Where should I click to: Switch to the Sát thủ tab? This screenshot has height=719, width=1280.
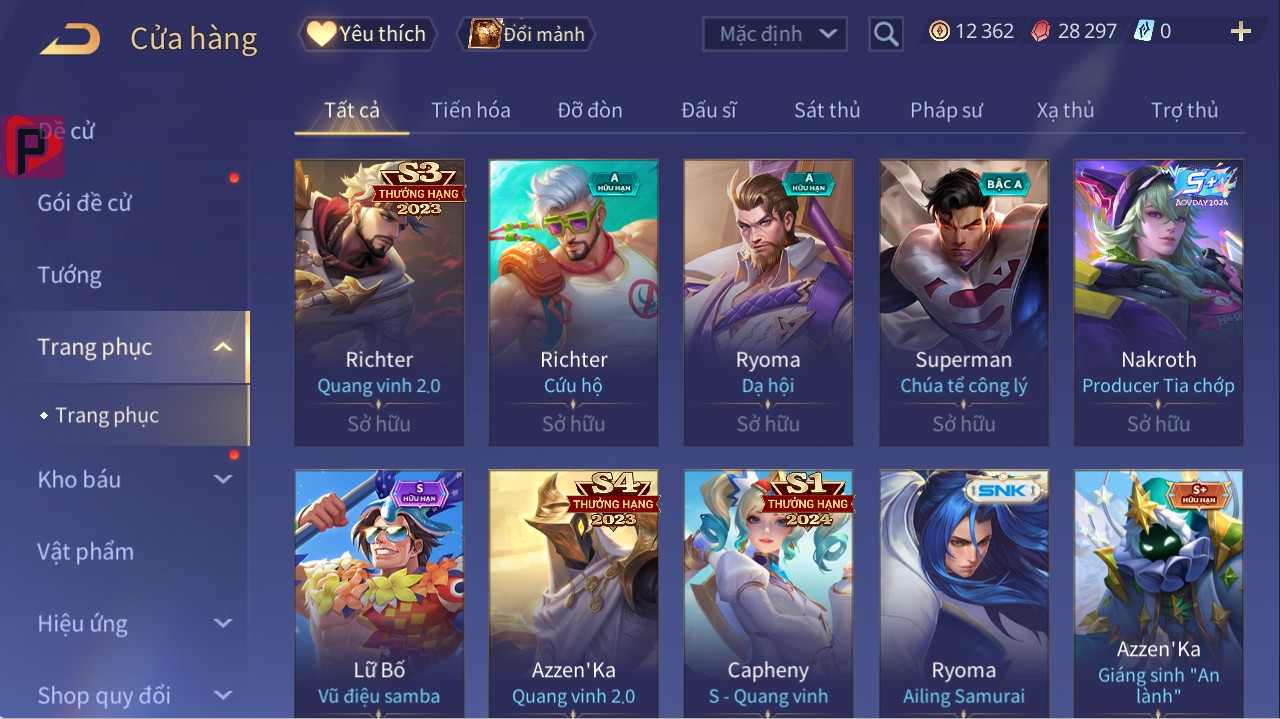click(x=827, y=110)
